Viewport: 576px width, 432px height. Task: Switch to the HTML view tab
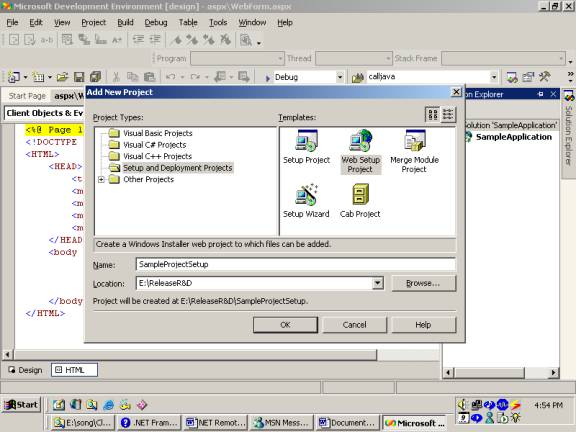(x=74, y=370)
